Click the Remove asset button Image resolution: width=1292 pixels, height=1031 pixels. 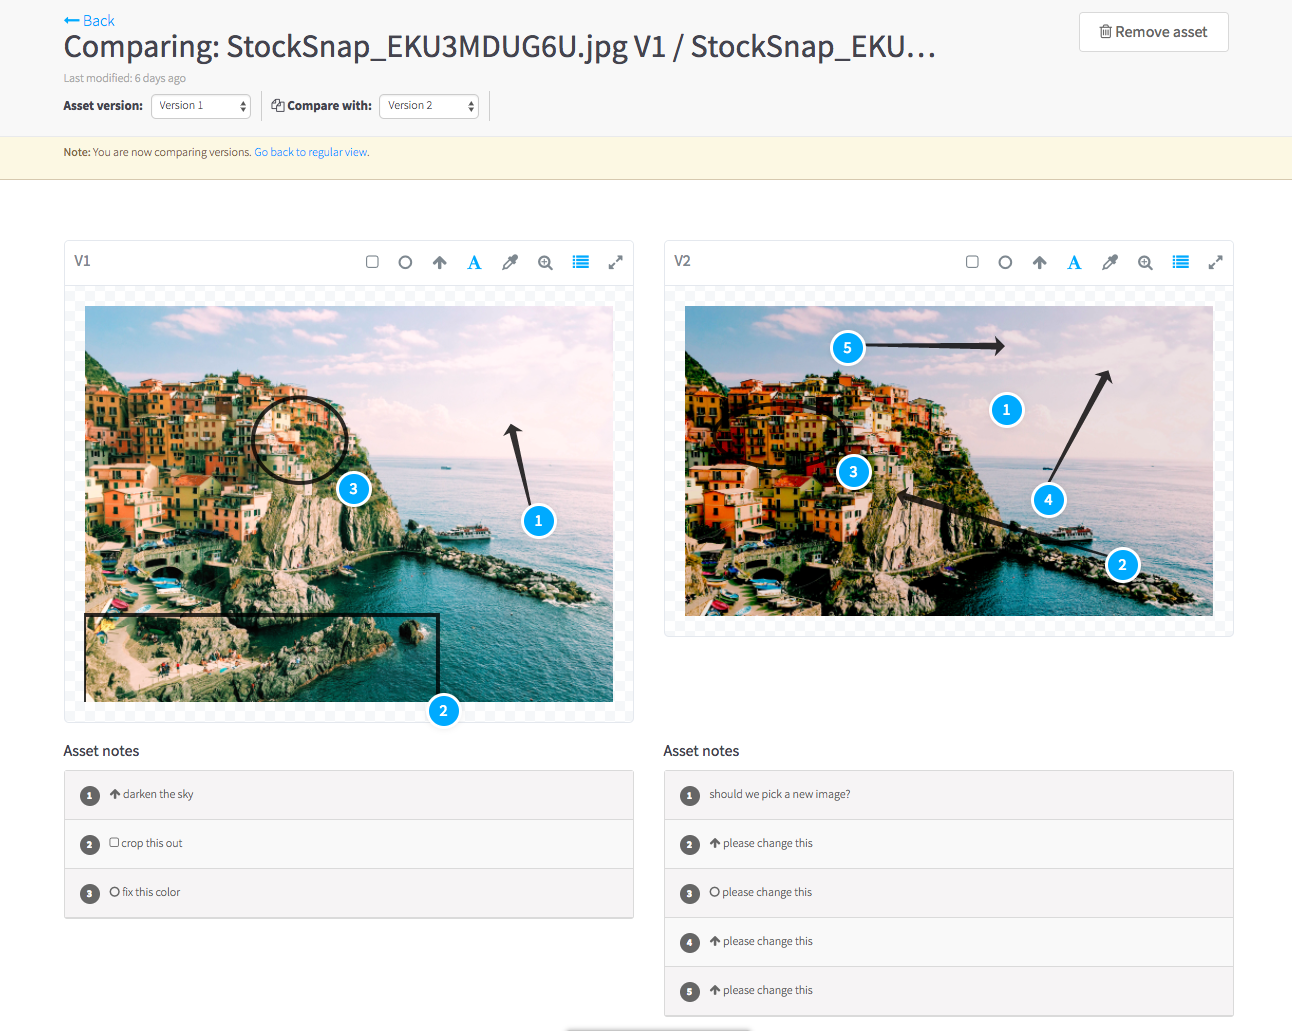click(1153, 32)
